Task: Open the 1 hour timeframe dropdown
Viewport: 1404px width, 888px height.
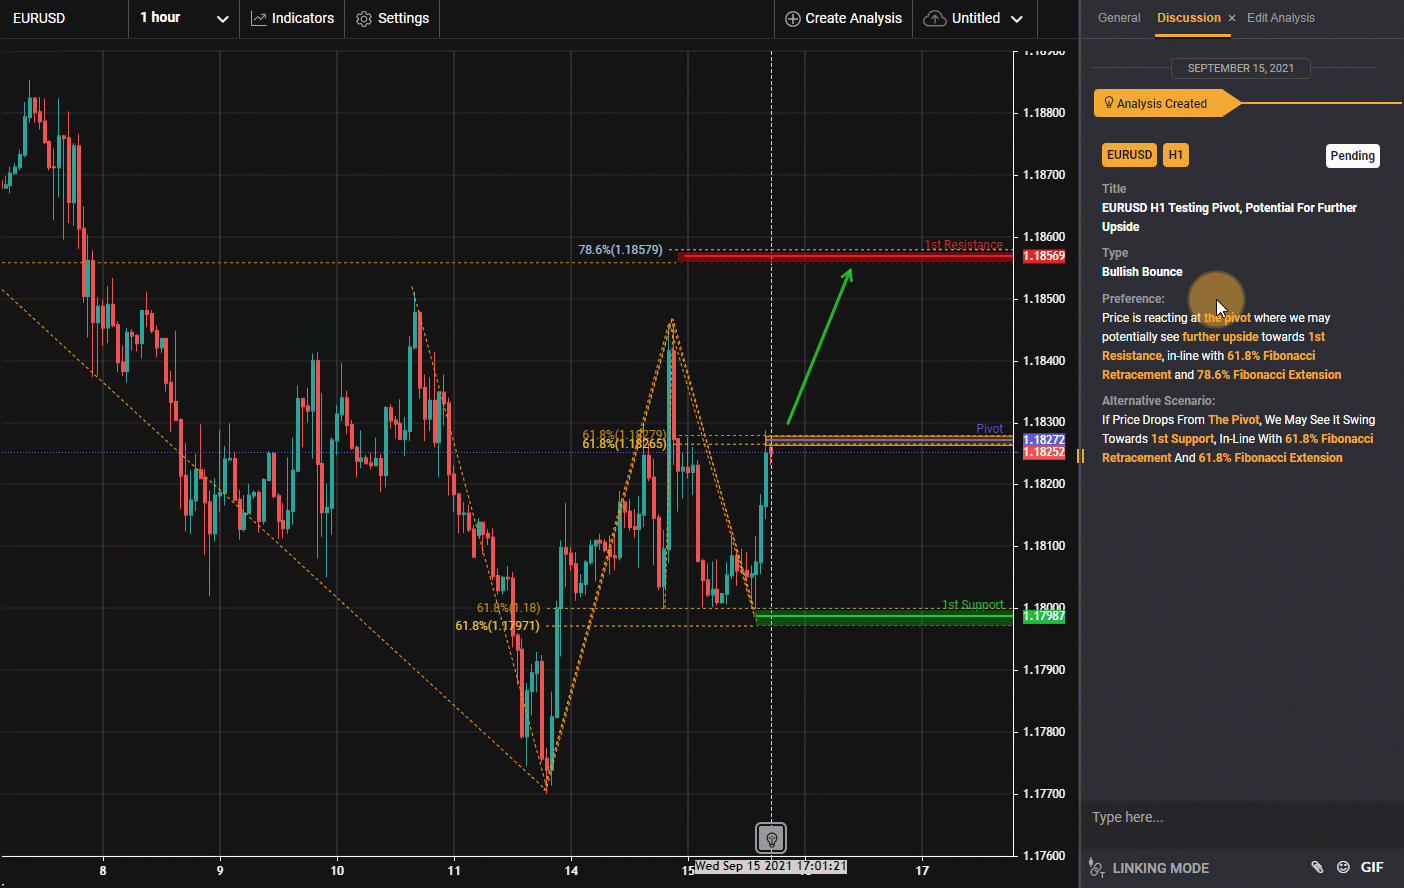Action: tap(184, 19)
